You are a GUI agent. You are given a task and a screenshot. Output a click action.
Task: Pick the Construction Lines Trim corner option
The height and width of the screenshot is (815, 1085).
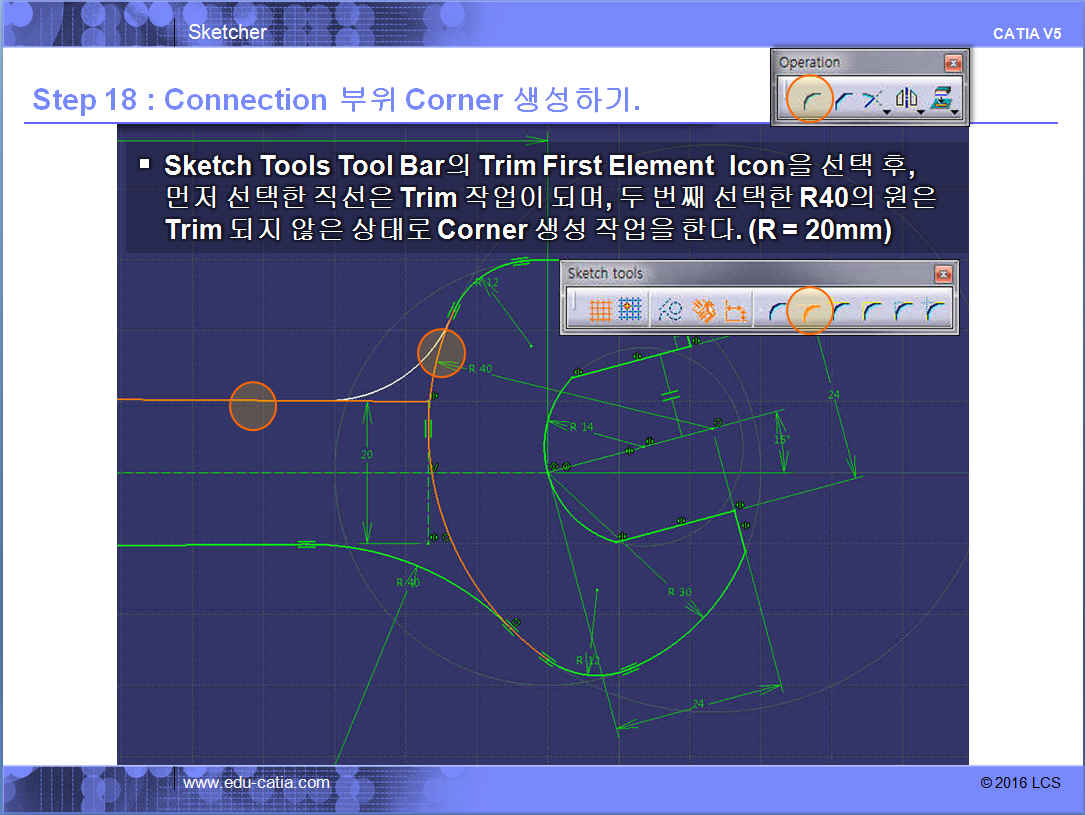[x=904, y=311]
